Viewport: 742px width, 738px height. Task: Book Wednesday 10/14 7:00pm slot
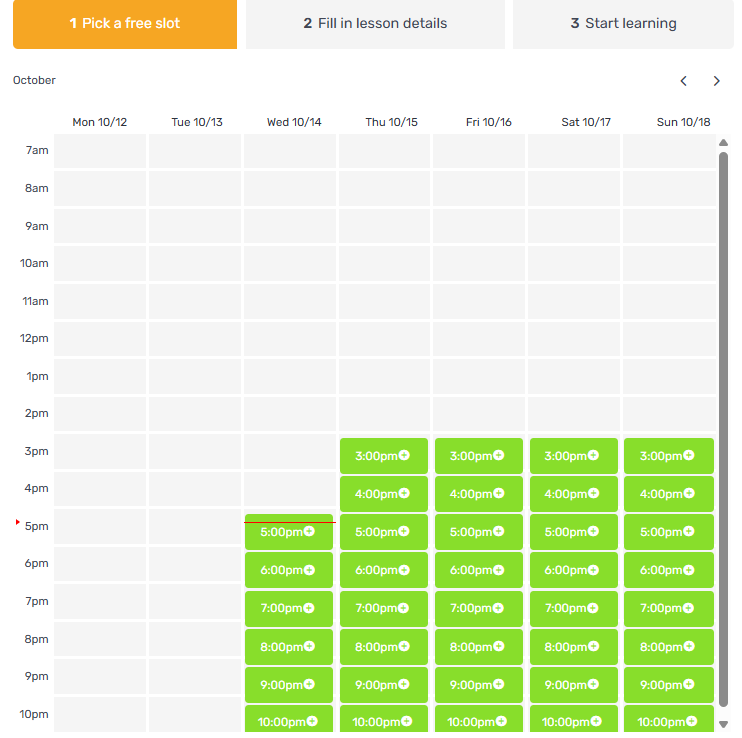pos(289,608)
